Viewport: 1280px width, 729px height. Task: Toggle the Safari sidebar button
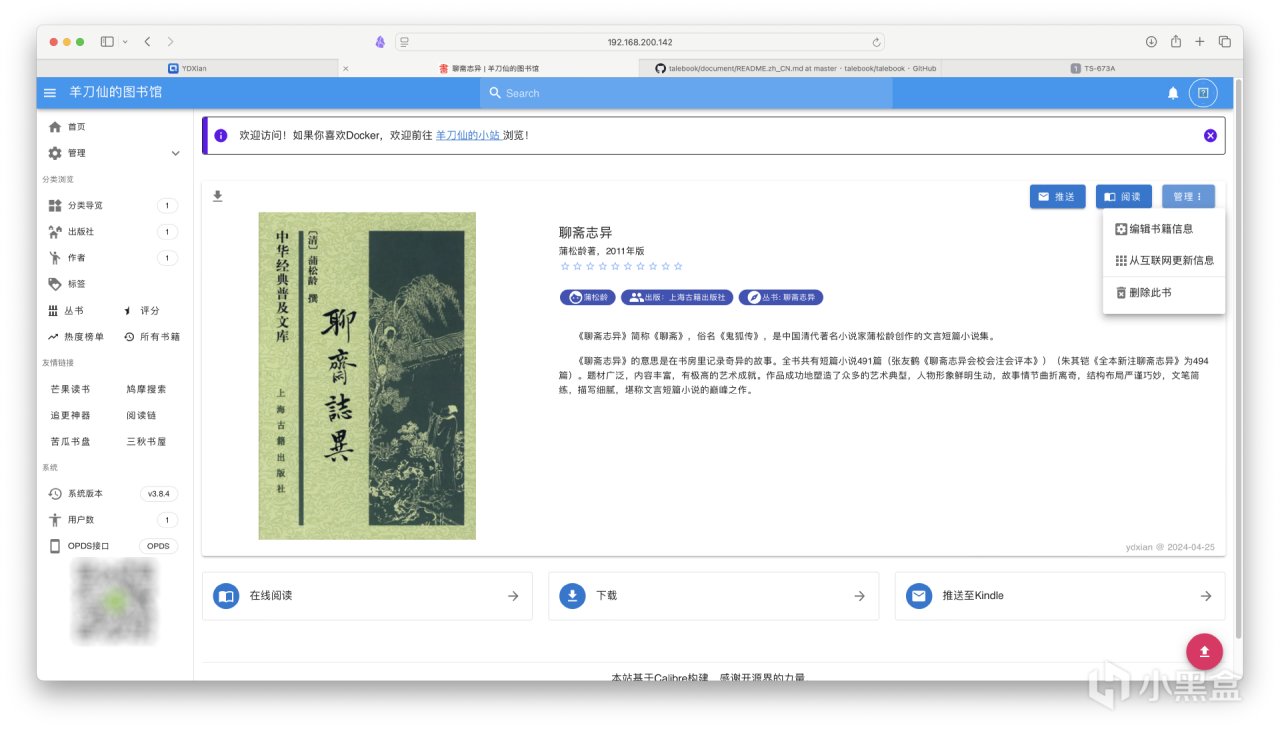tap(107, 42)
